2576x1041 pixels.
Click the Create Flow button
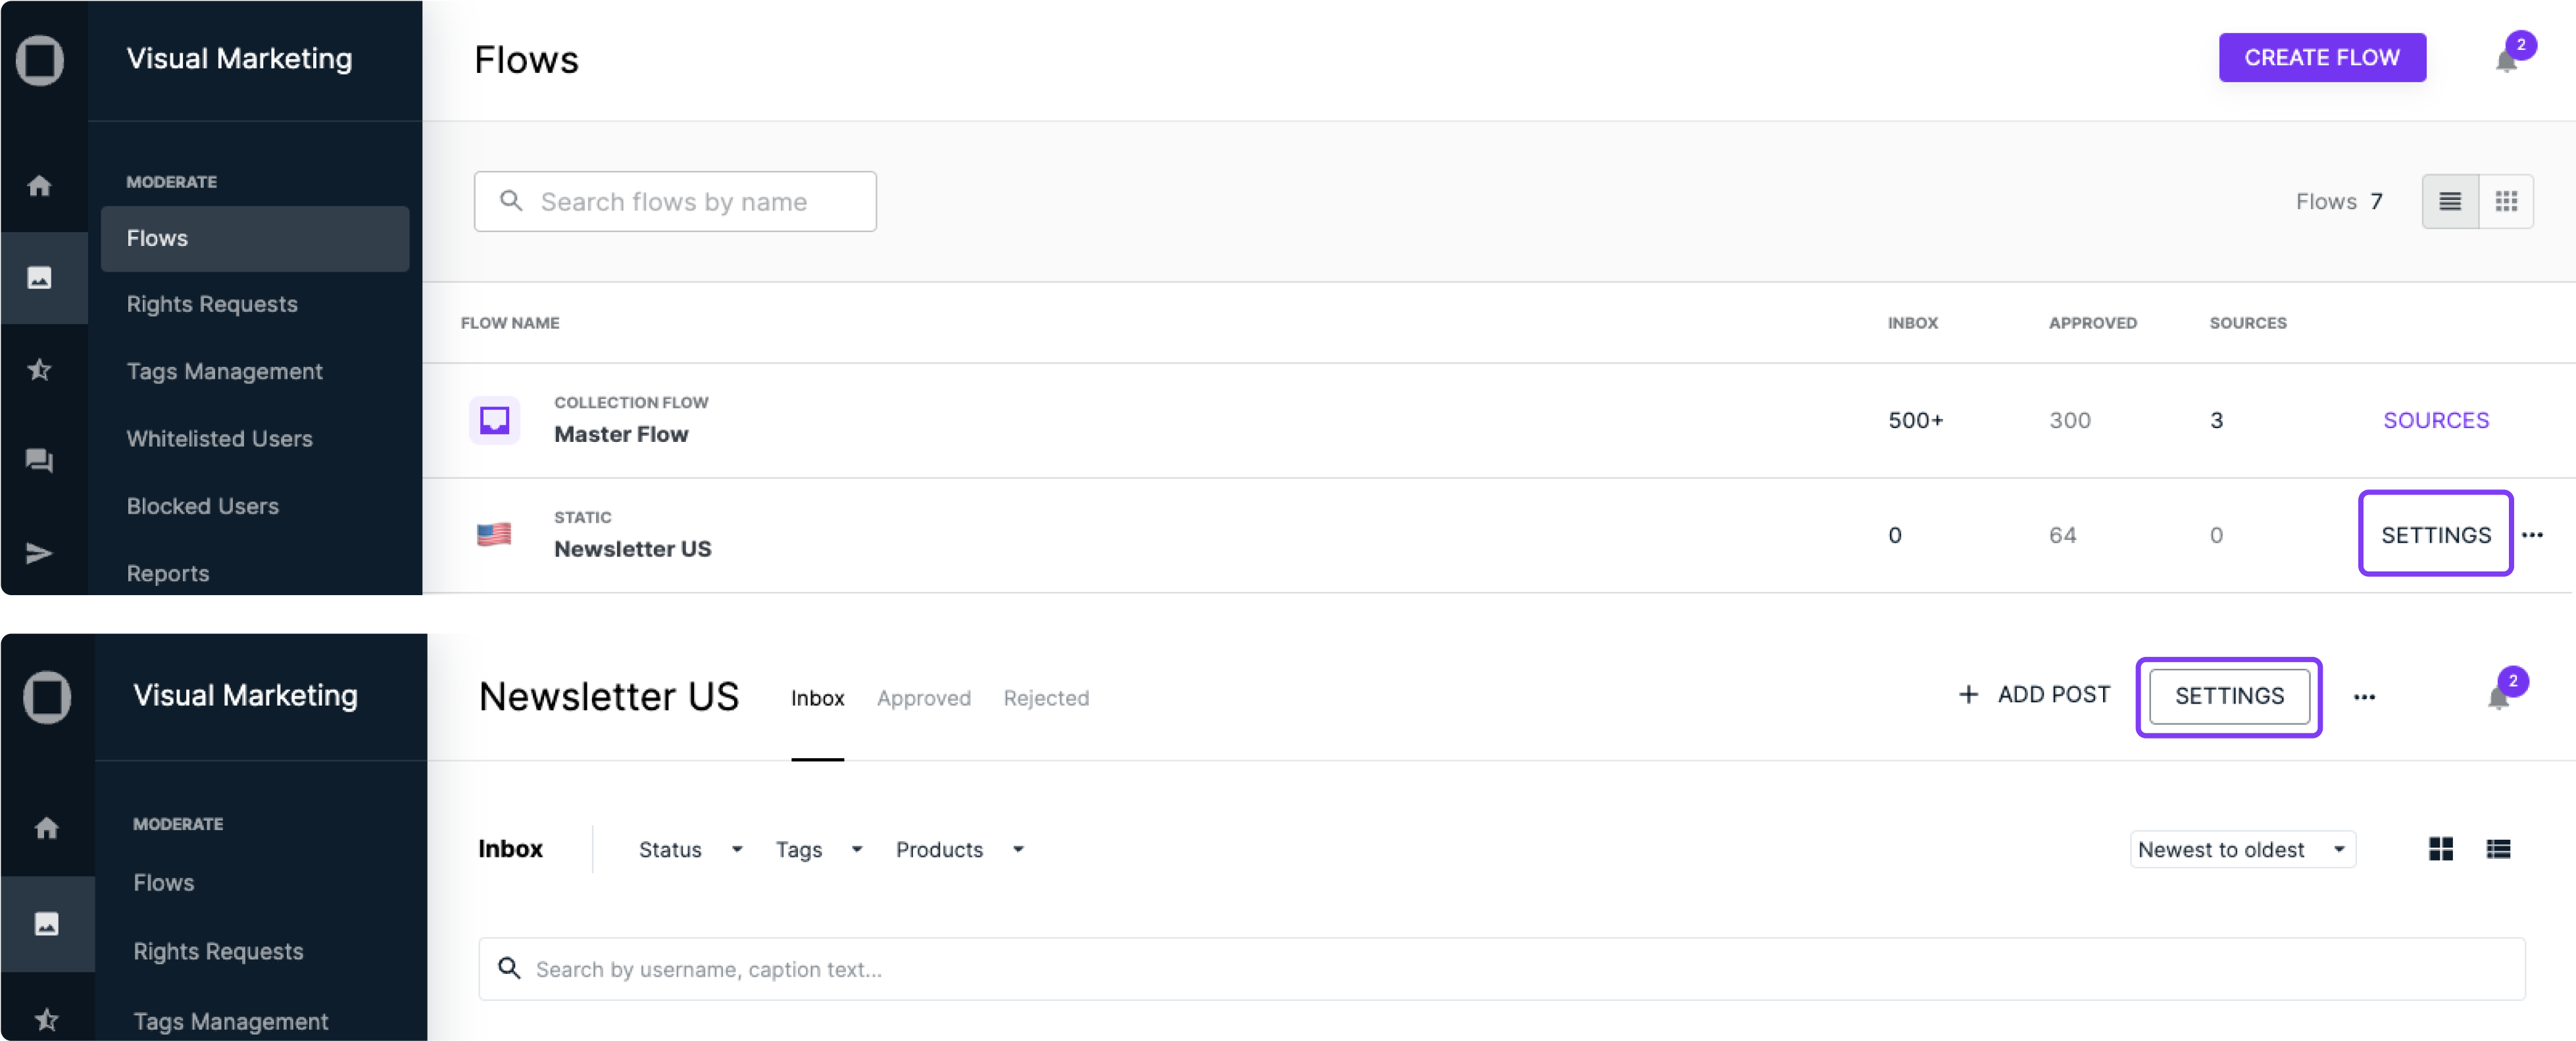coord(2322,58)
